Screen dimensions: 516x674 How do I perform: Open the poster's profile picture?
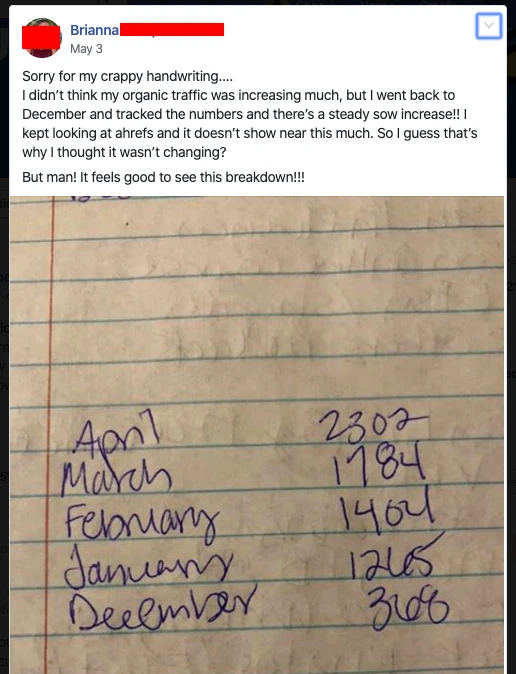(41, 38)
